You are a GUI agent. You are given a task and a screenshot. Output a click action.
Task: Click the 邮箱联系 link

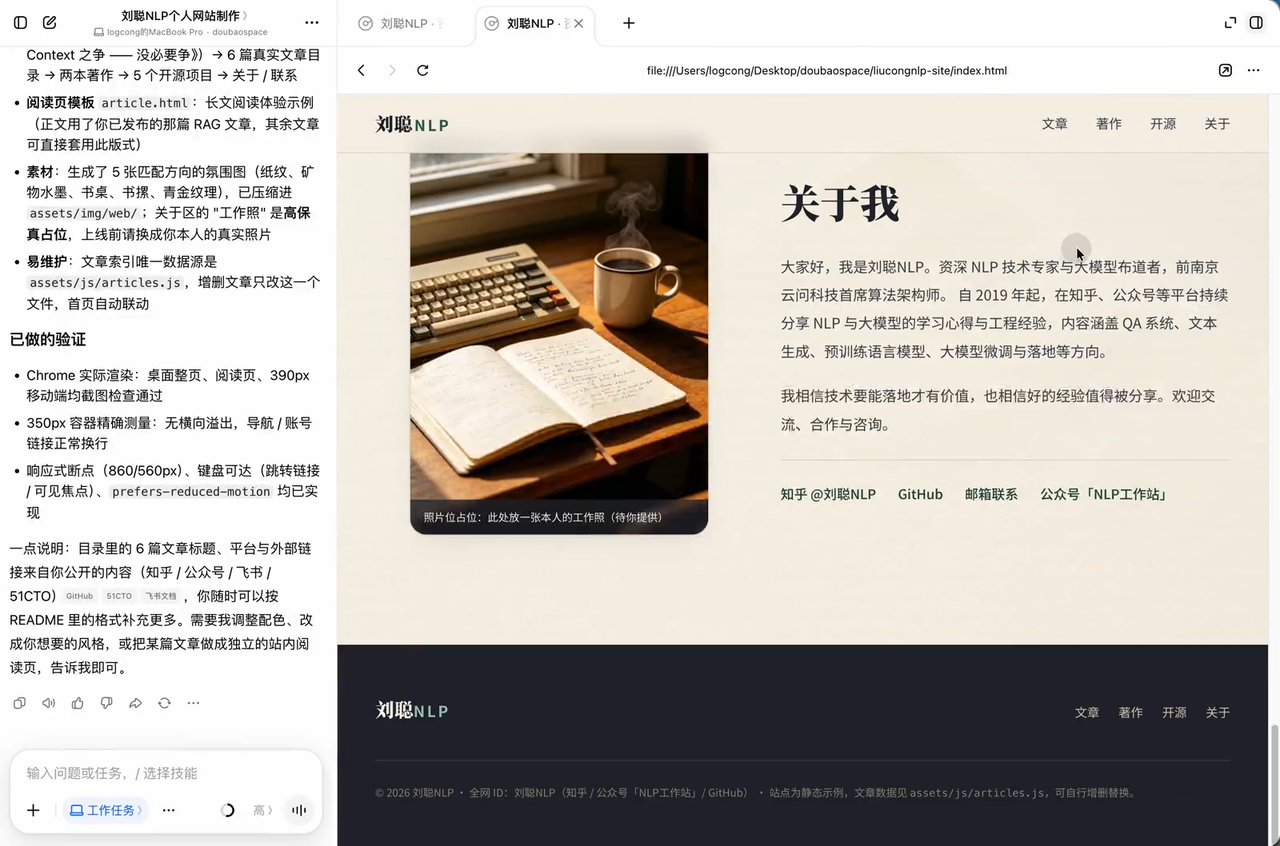991,494
